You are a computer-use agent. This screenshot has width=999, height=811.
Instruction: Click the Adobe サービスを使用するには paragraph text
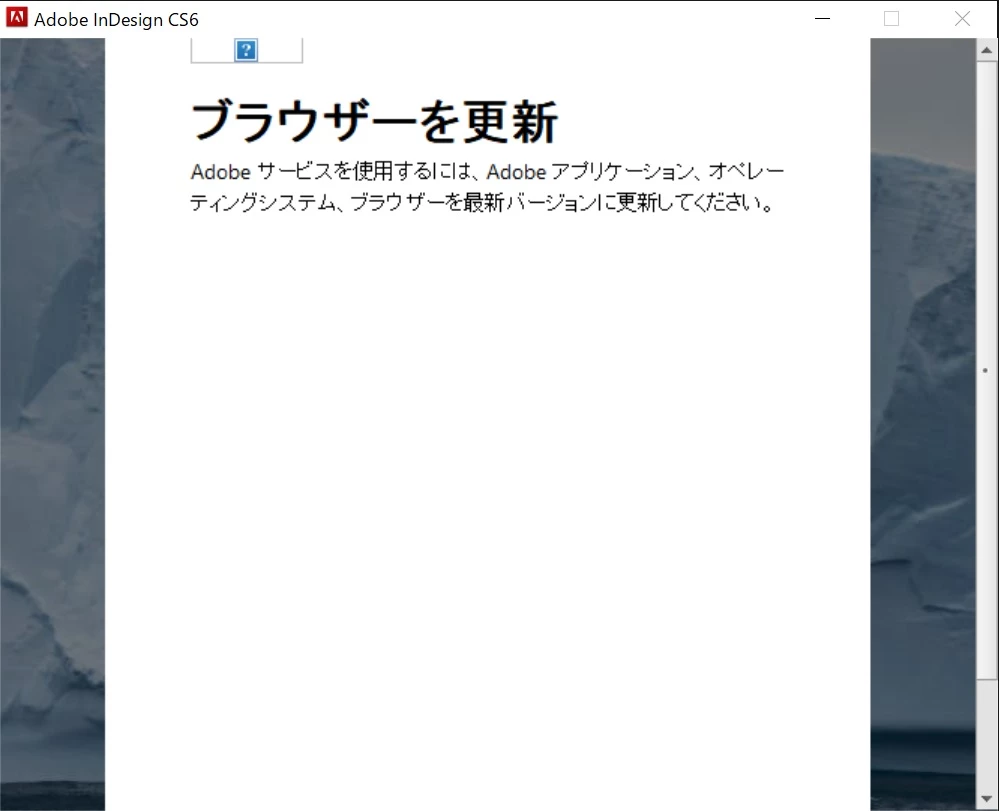click(487, 187)
